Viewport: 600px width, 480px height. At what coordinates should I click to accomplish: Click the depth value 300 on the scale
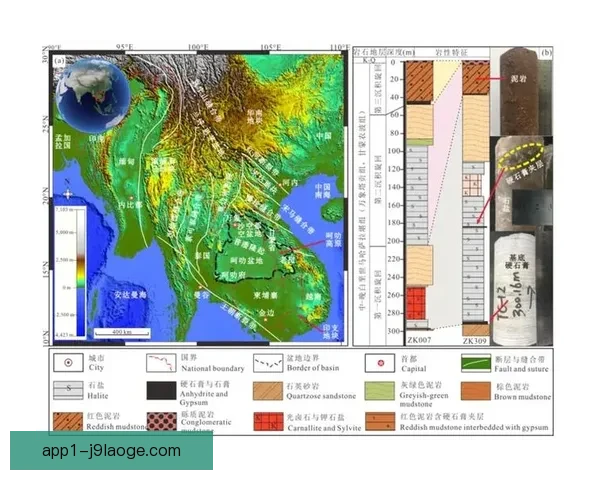click(393, 331)
